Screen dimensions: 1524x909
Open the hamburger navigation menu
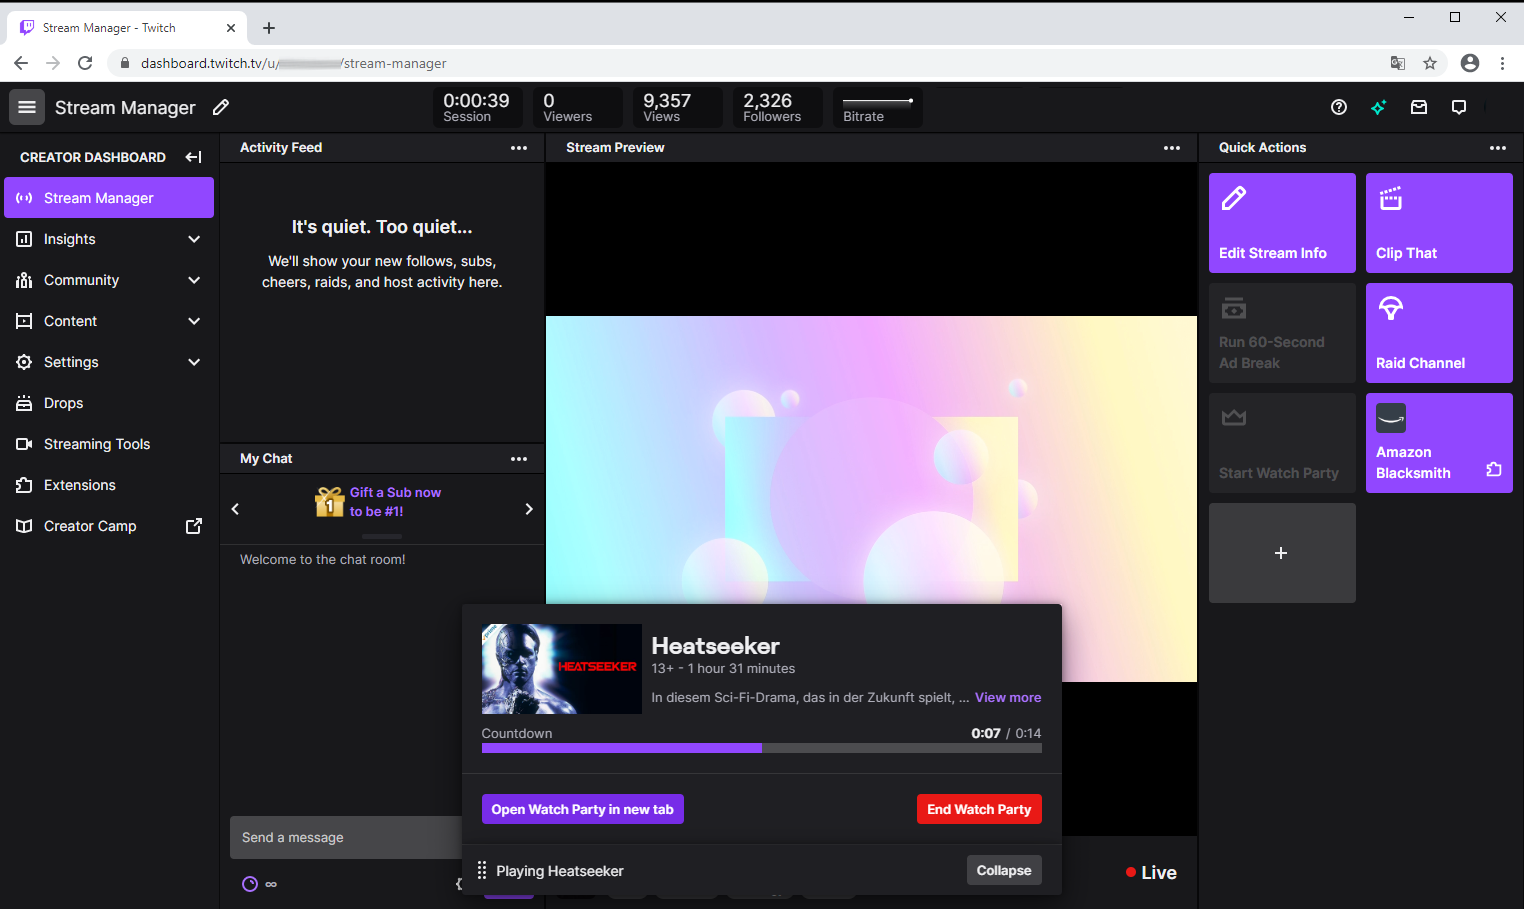pyautogui.click(x=27, y=107)
